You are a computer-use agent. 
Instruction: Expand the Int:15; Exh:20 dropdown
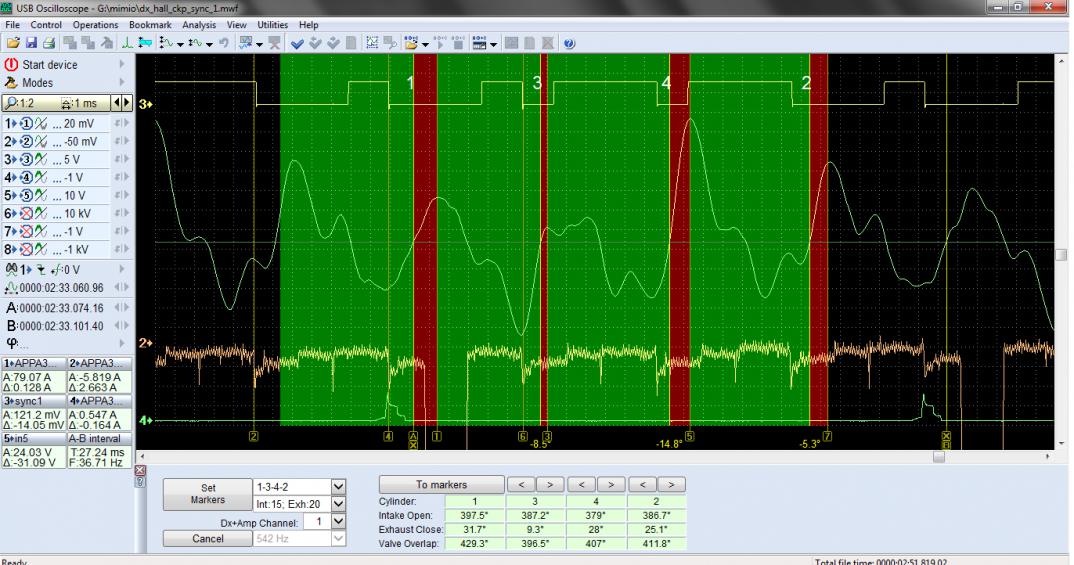337,503
